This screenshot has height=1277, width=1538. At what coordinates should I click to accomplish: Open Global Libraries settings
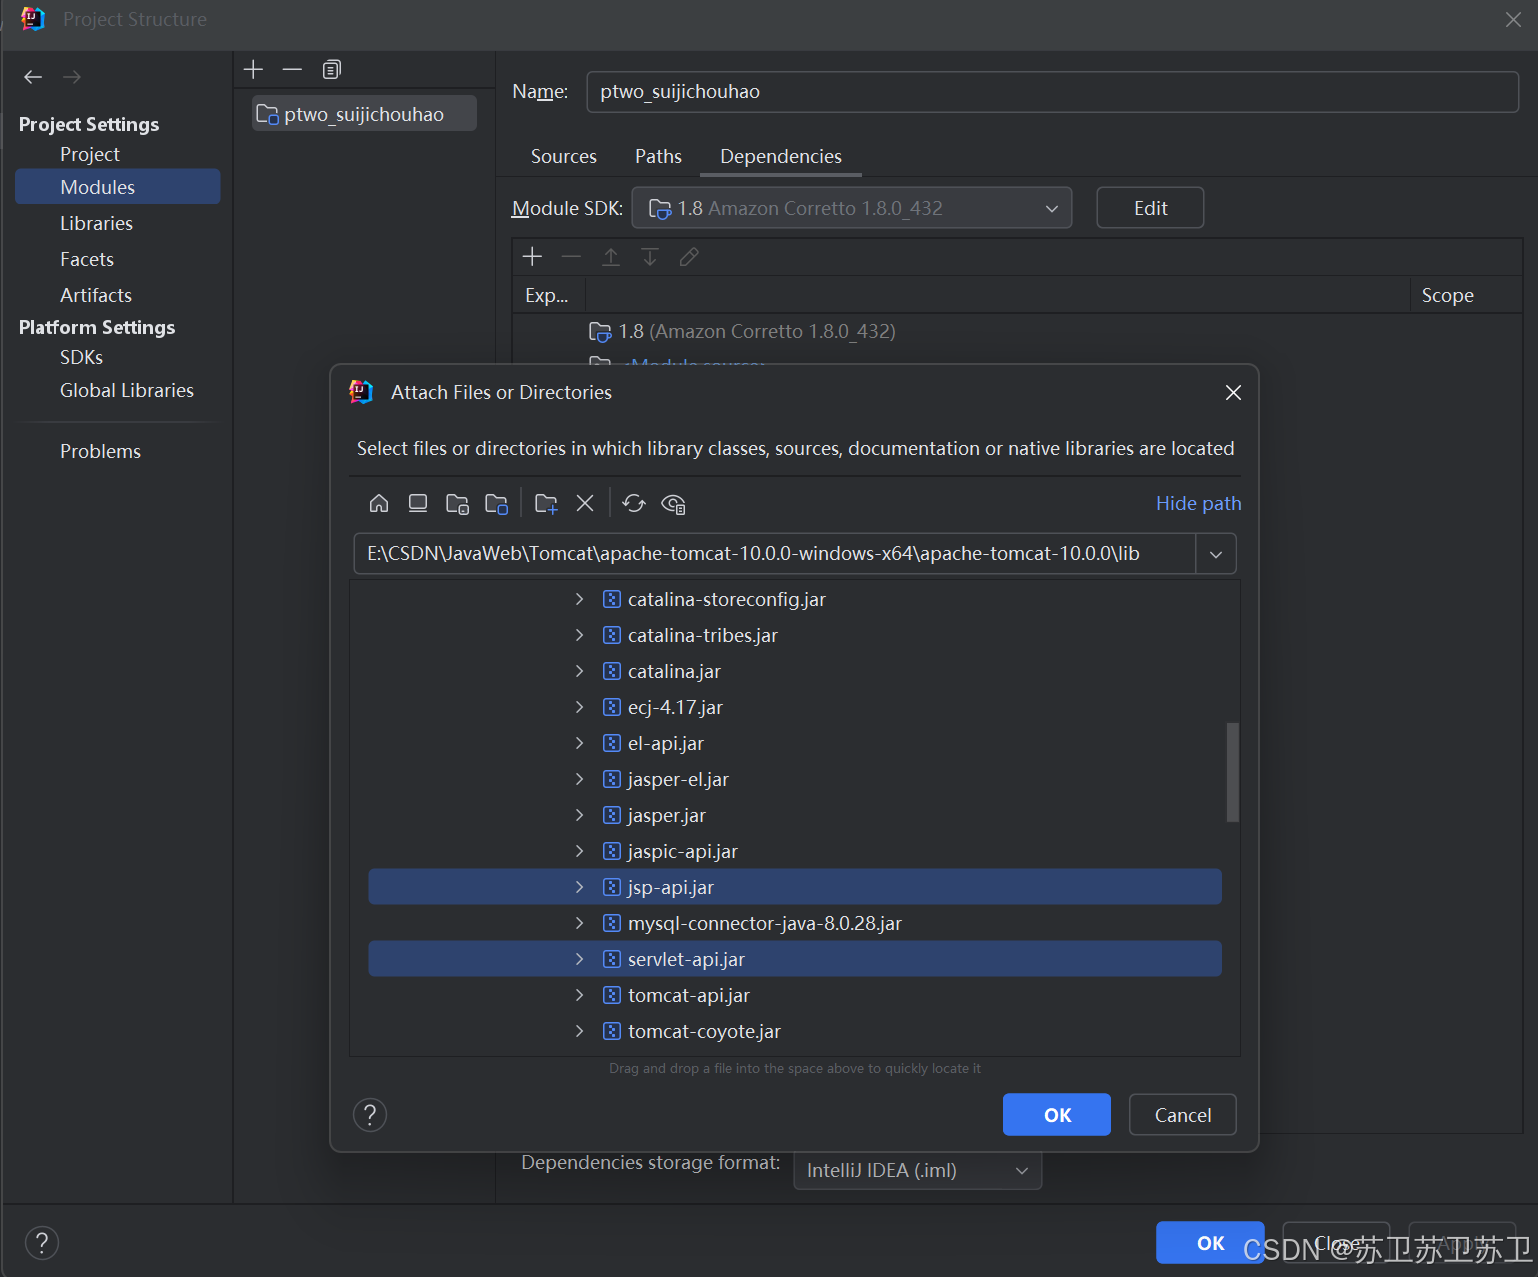click(x=127, y=390)
